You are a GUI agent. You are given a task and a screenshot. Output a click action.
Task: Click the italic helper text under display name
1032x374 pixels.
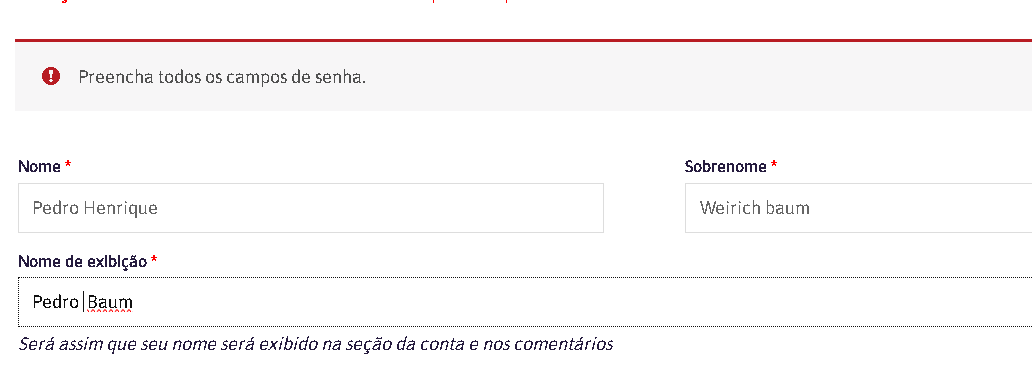316,344
